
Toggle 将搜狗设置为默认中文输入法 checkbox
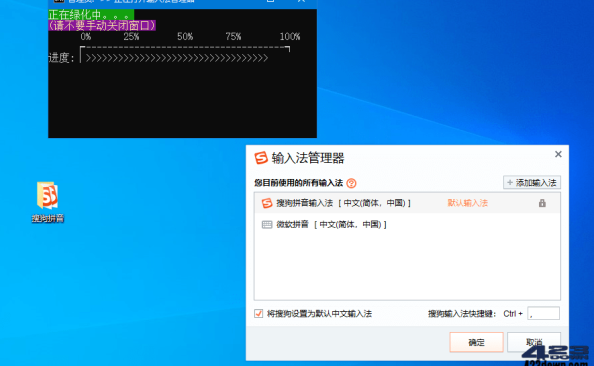258,314
